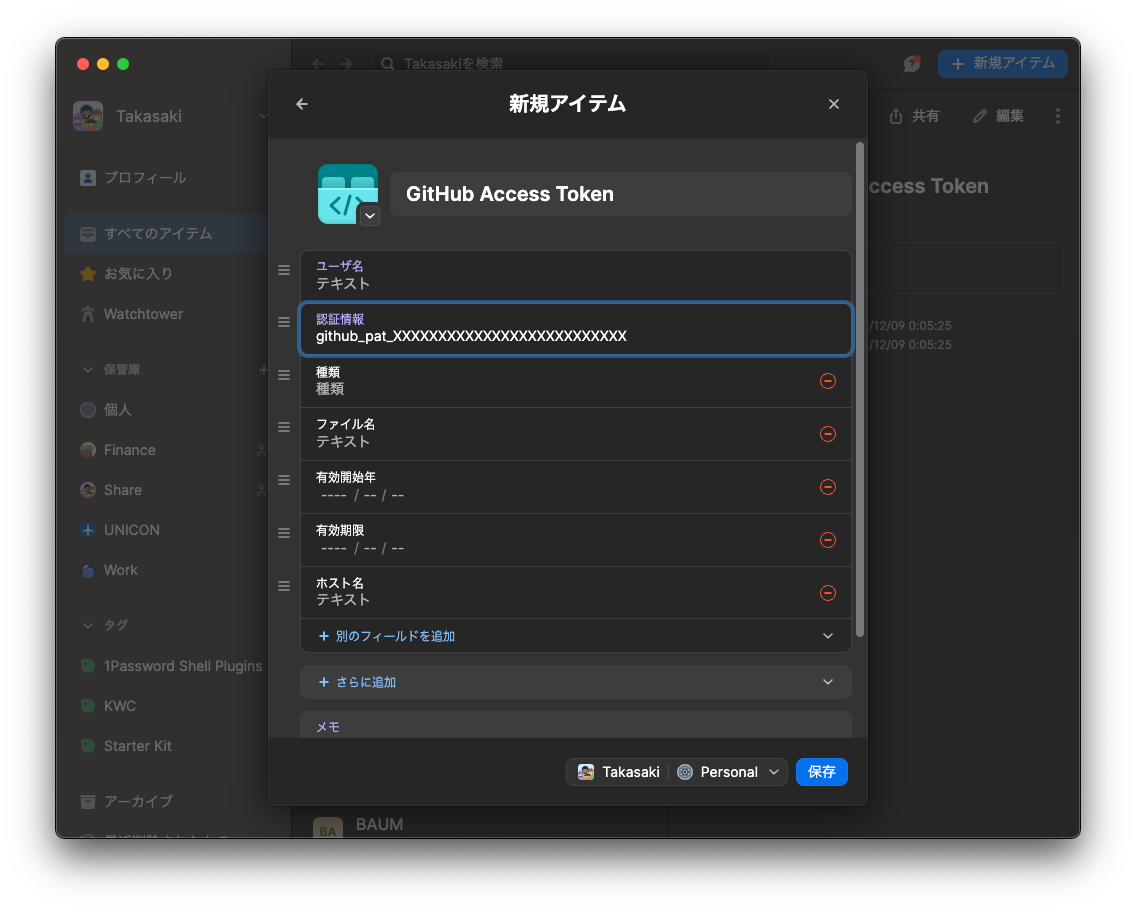The image size is (1136, 912).
Task: Click さらに追加 to add more
Action: 357,682
